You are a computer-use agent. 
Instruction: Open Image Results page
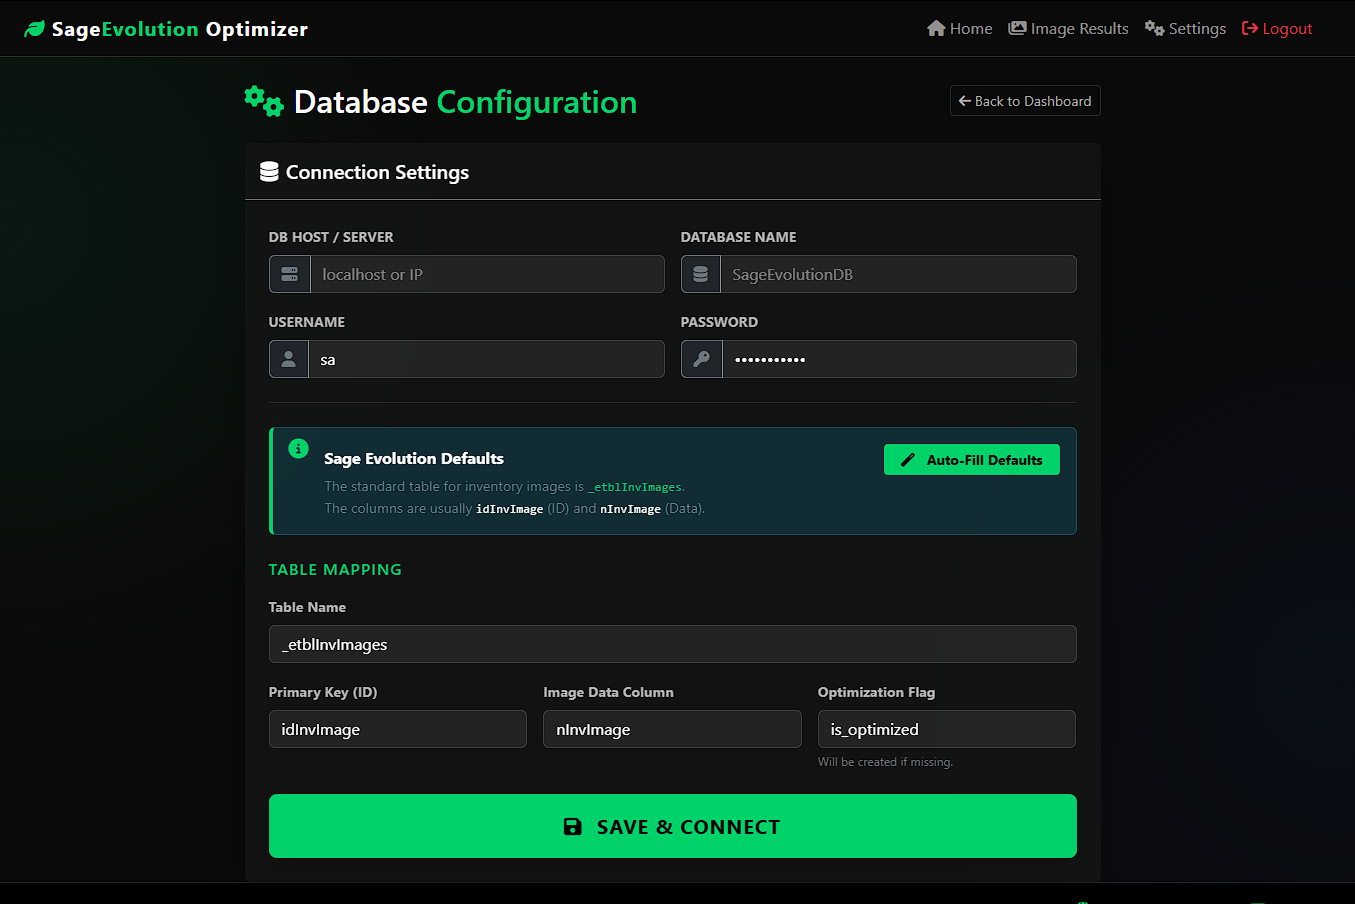point(1068,29)
